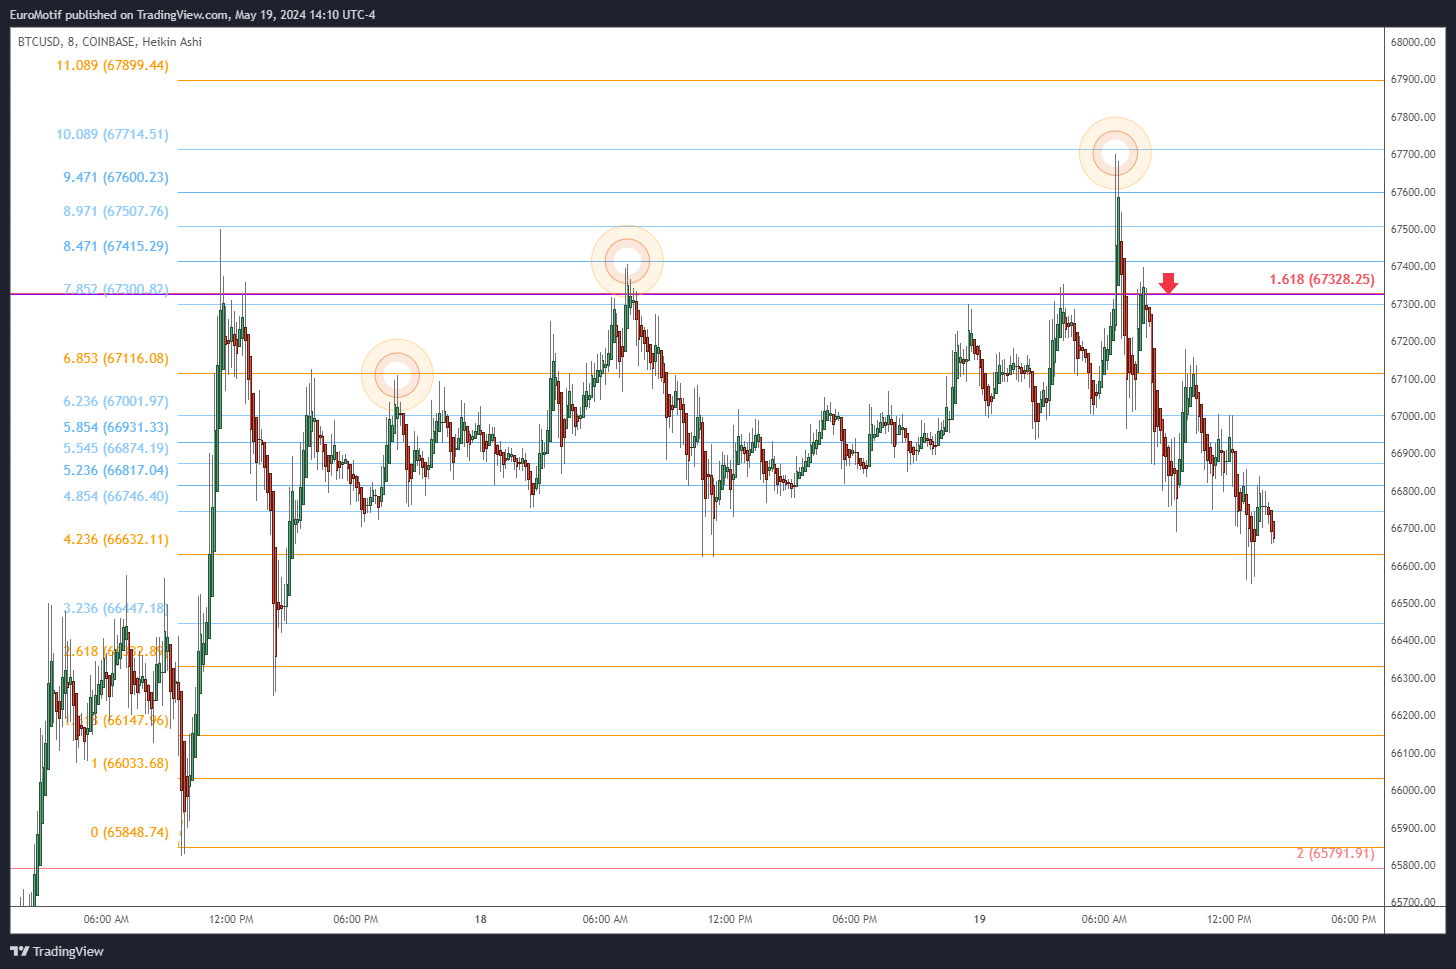Select the red 1.618 (67328.25) level label
The height and width of the screenshot is (969, 1456).
pos(1322,279)
